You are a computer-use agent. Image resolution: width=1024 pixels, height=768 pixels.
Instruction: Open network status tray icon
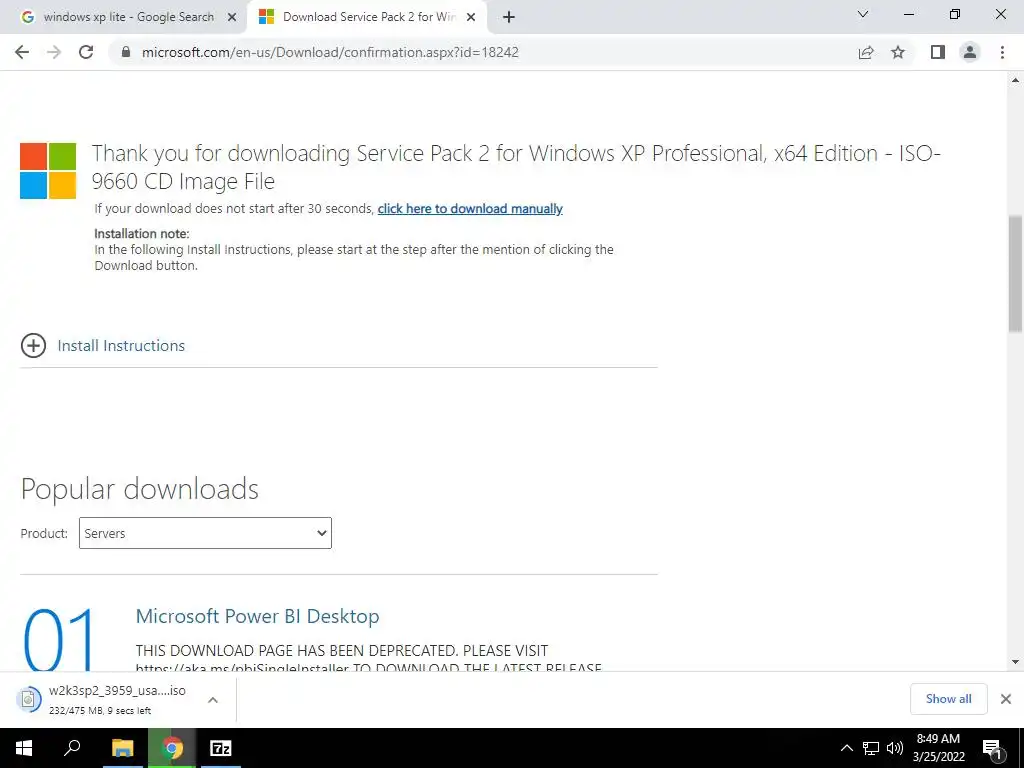(x=871, y=748)
